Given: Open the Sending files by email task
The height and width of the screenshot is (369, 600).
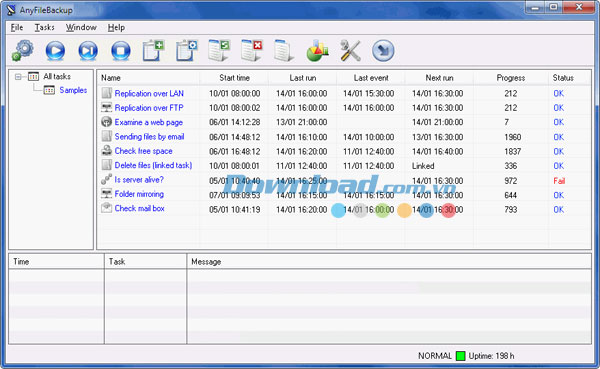Looking at the screenshot, I should [150, 137].
